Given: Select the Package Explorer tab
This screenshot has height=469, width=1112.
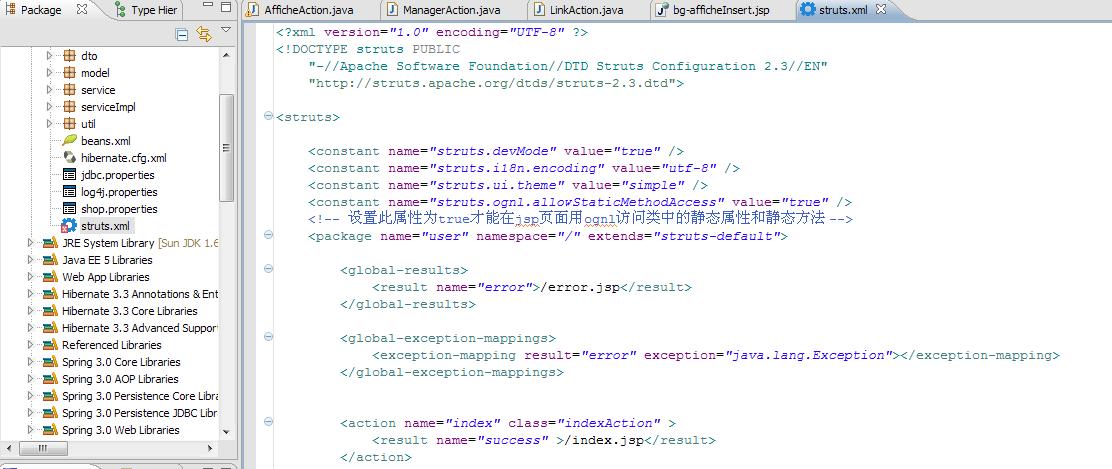Looking at the screenshot, I should 41,10.
